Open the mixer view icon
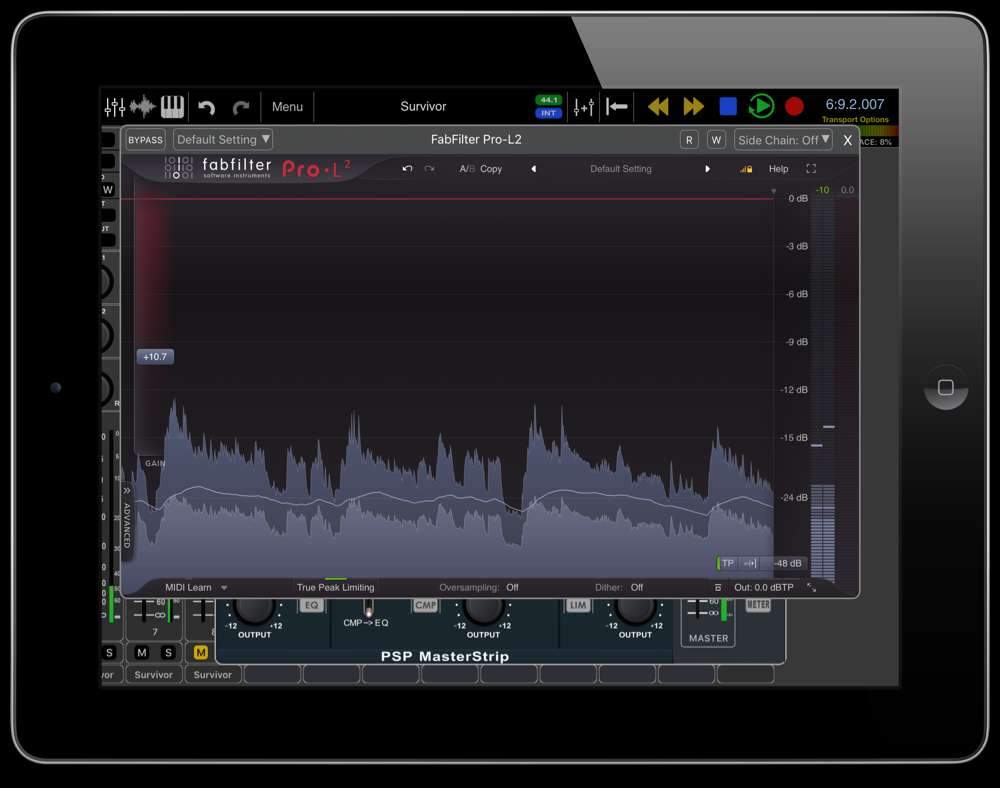The height and width of the screenshot is (788, 1000). 115,107
